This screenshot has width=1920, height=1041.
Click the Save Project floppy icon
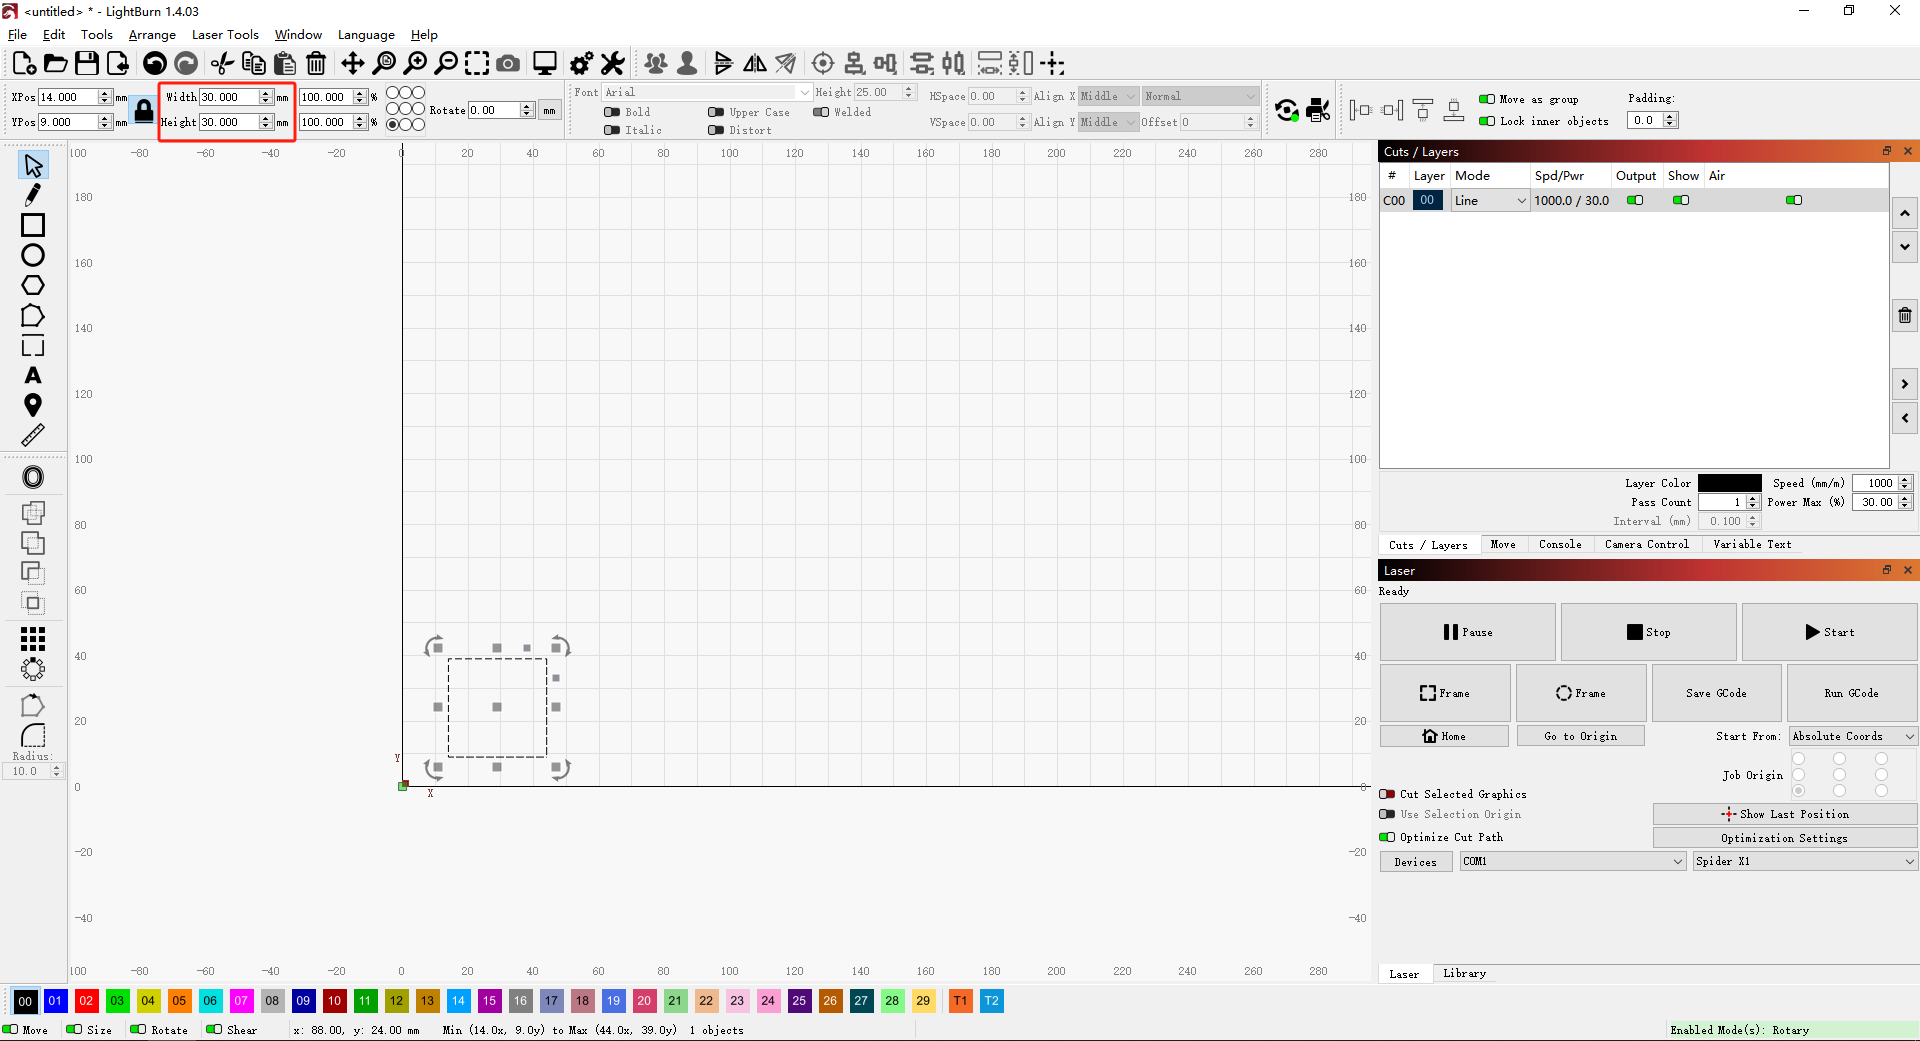[x=87, y=64]
